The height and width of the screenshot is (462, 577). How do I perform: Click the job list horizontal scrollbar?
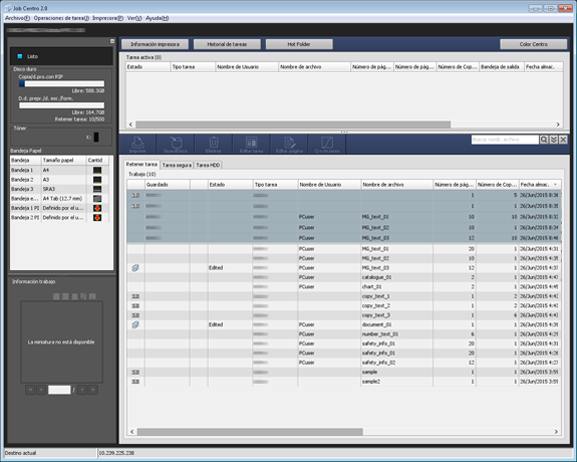tap(250, 431)
